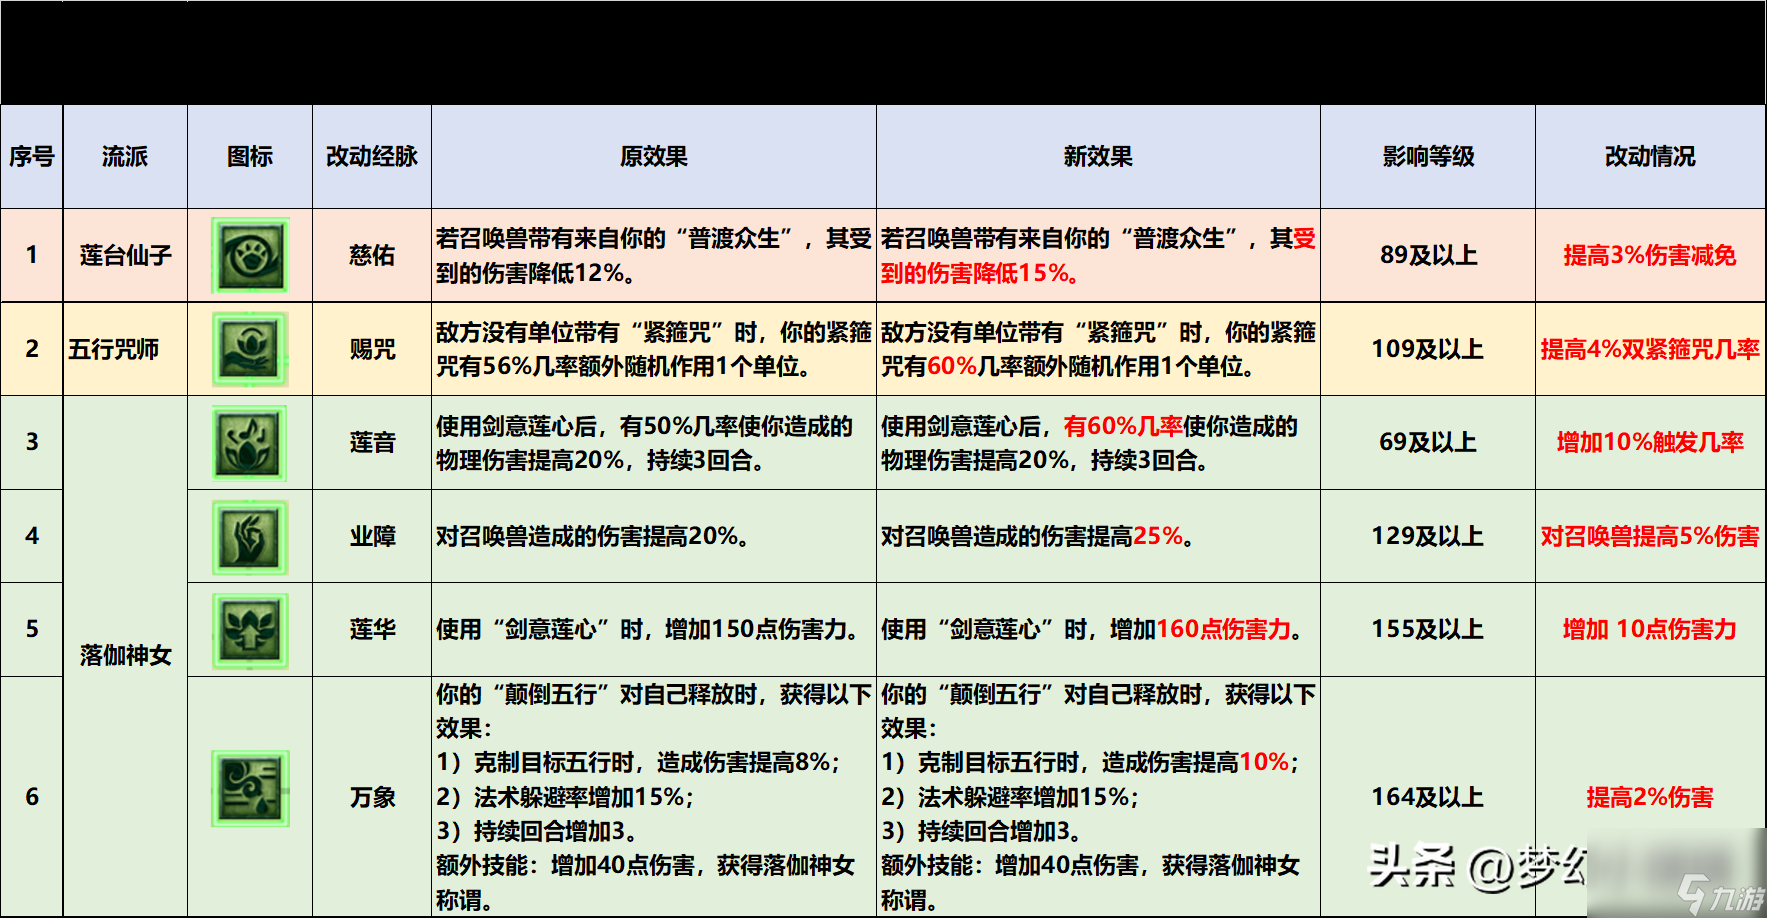Click the 业障 skill icon
The image size is (1767, 918).
[x=250, y=536]
